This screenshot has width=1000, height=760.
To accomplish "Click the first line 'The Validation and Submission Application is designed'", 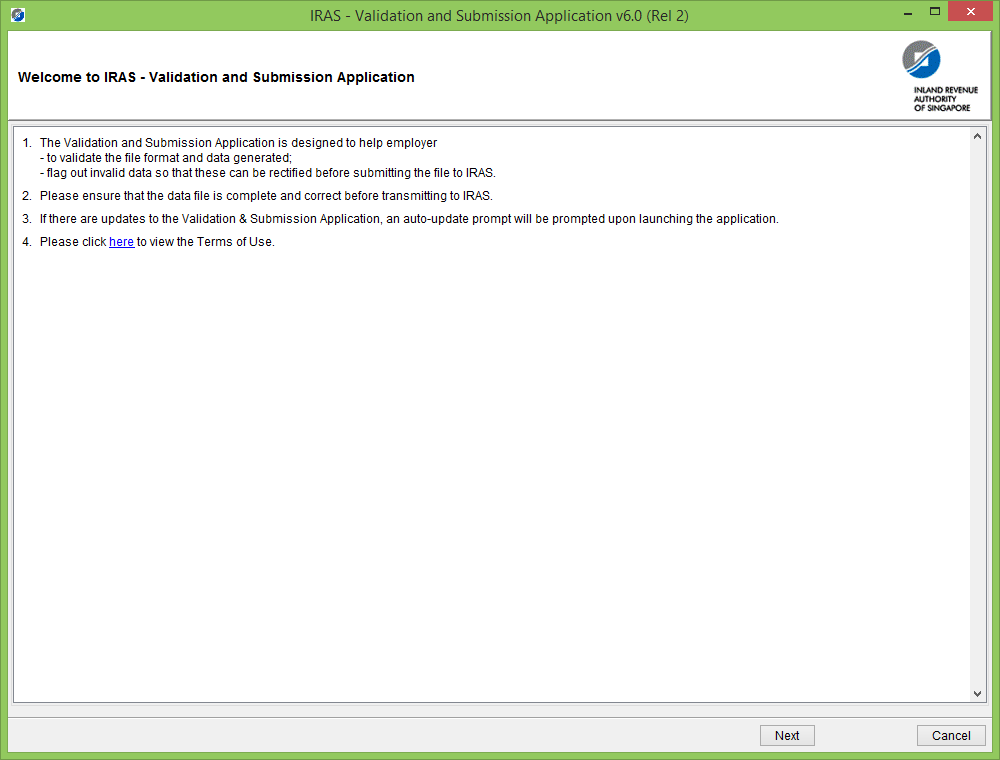I will 239,143.
